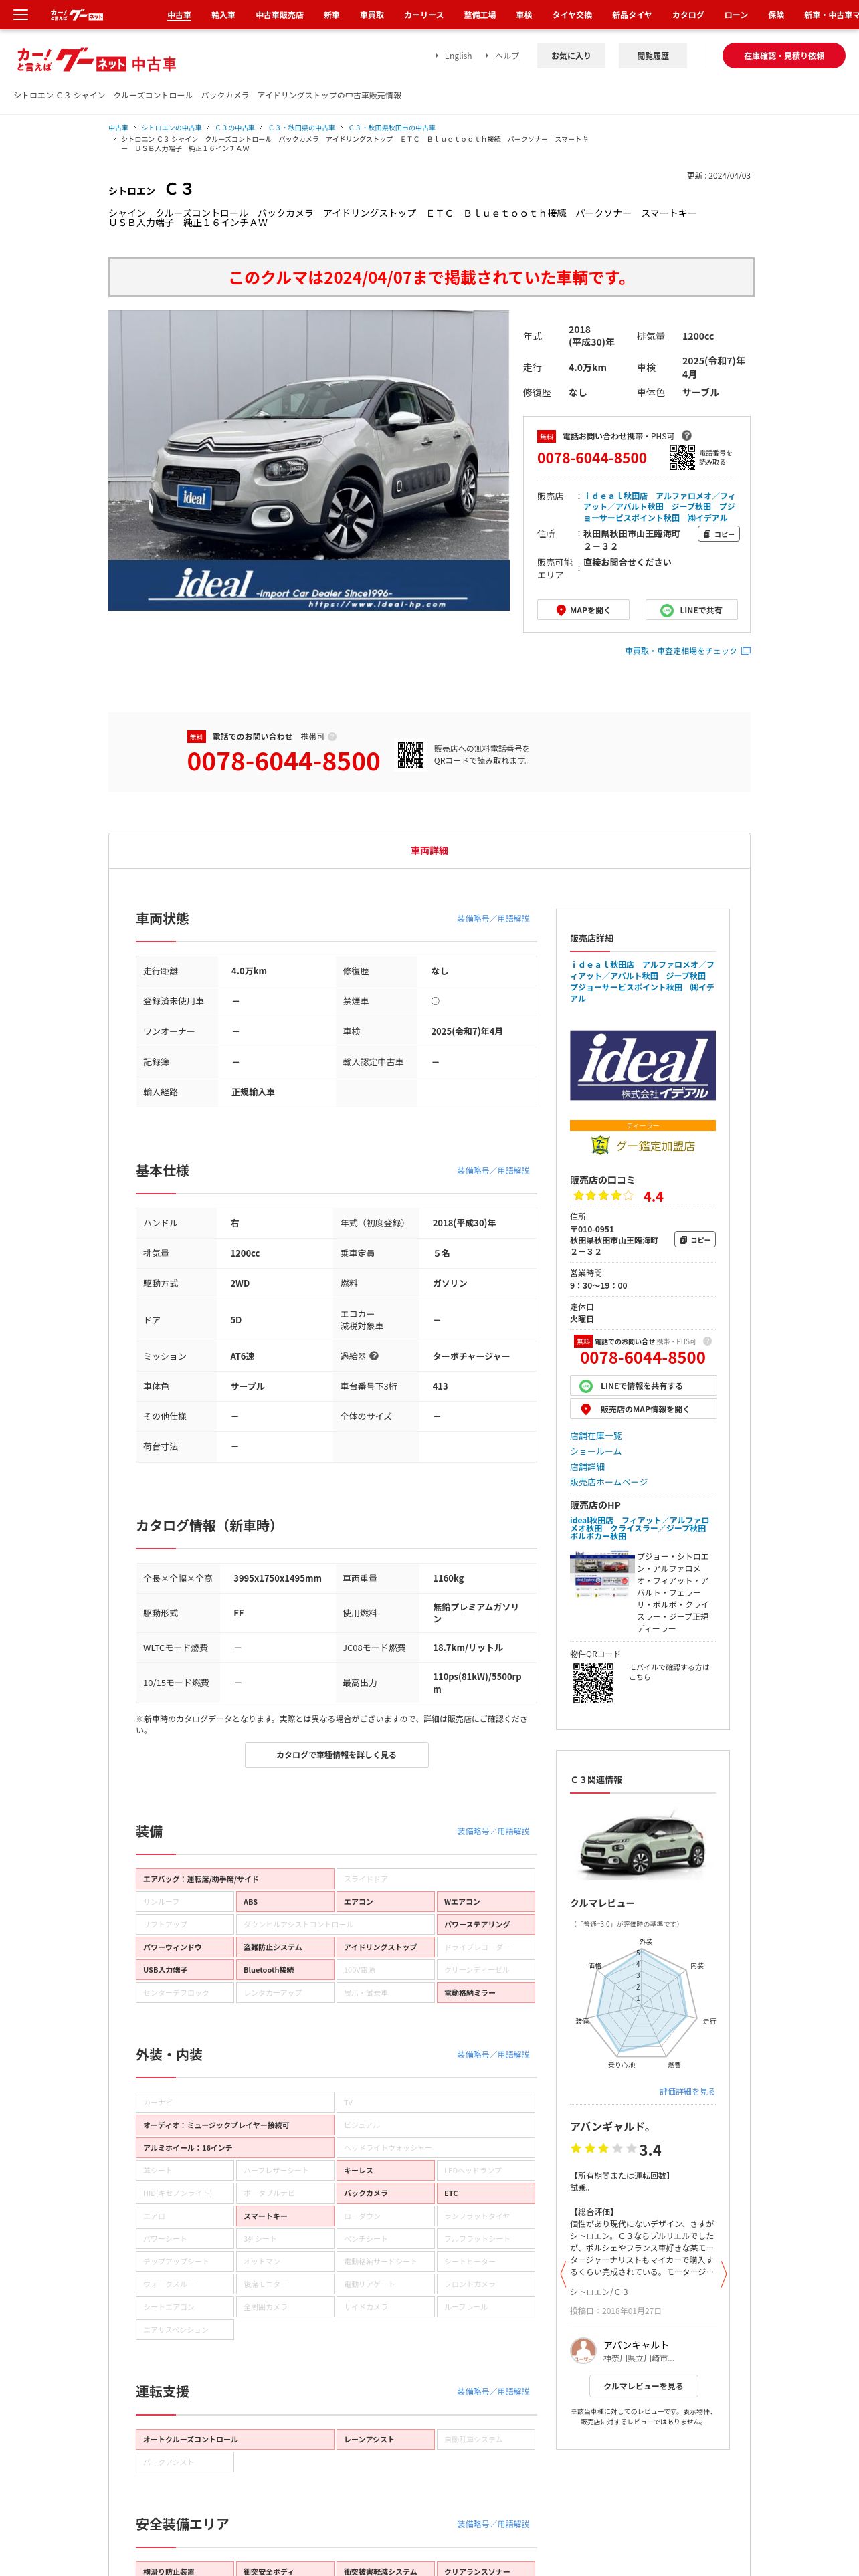This screenshot has width=859, height=2576.
Task: Click 装備略号／用語解説 link in 基本仕様 section
Action: point(493,1170)
